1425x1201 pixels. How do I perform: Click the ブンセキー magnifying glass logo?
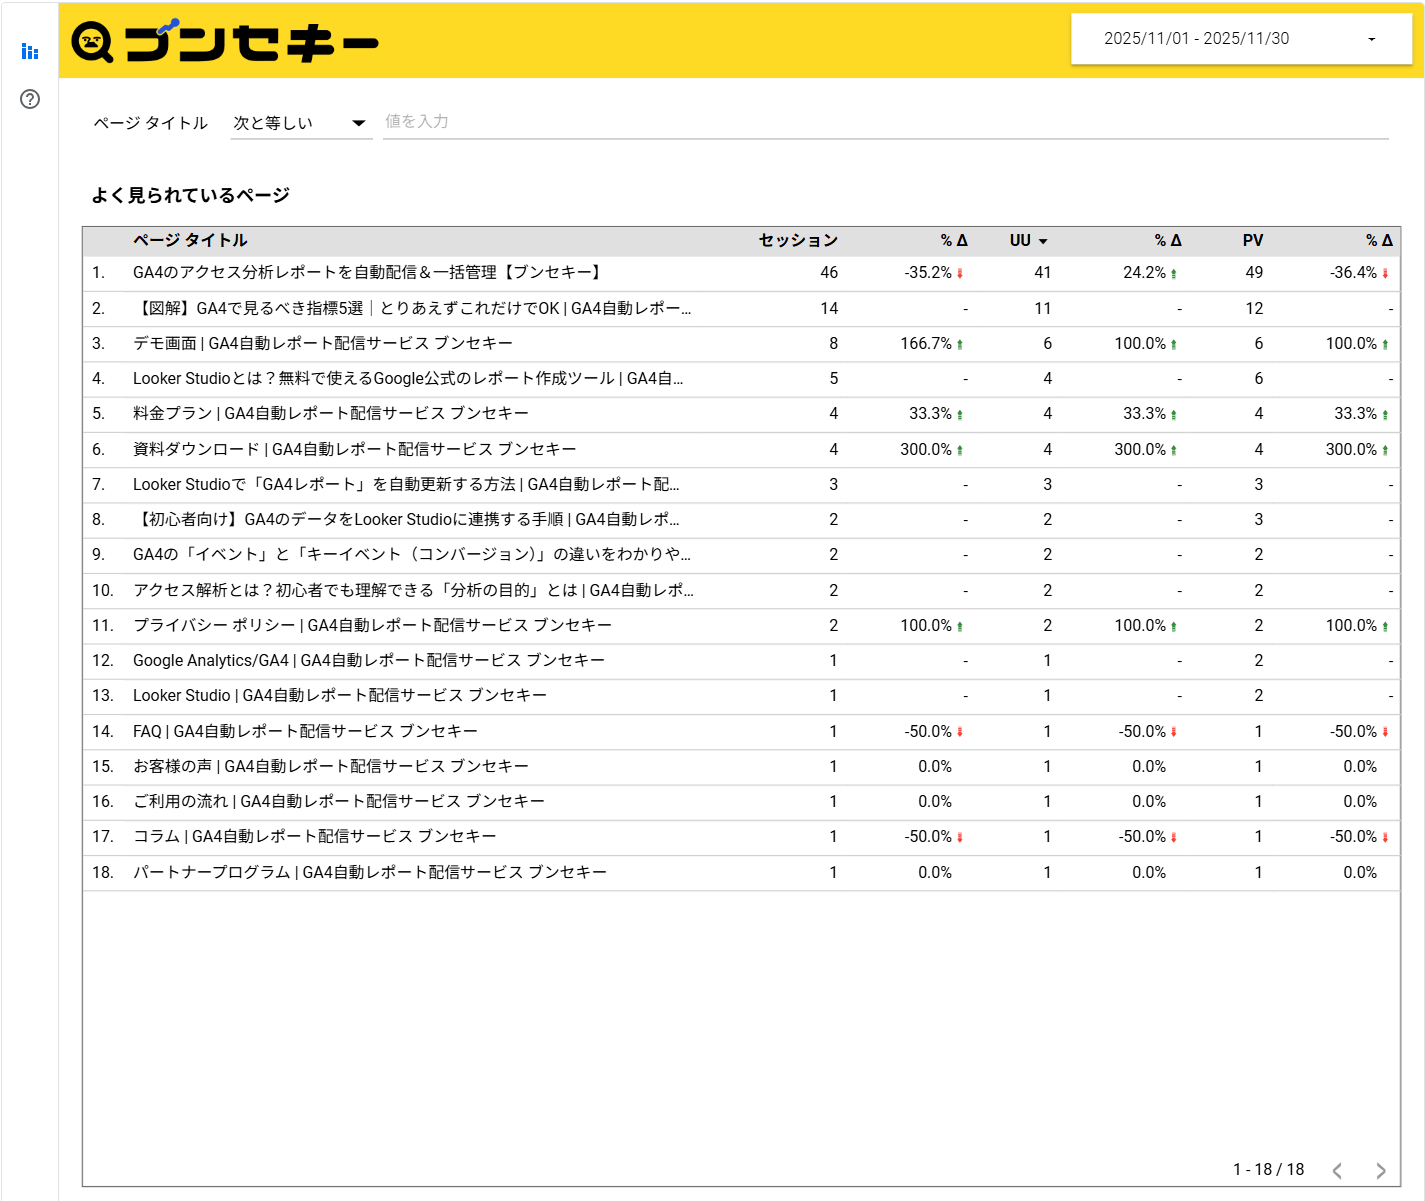pos(90,40)
